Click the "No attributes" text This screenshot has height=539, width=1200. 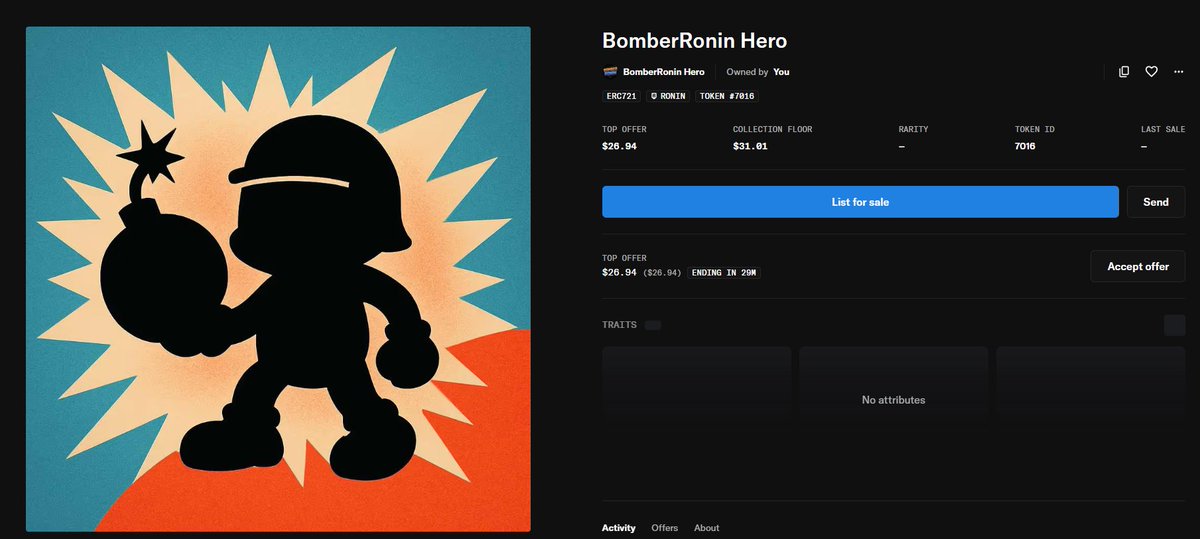tap(893, 400)
